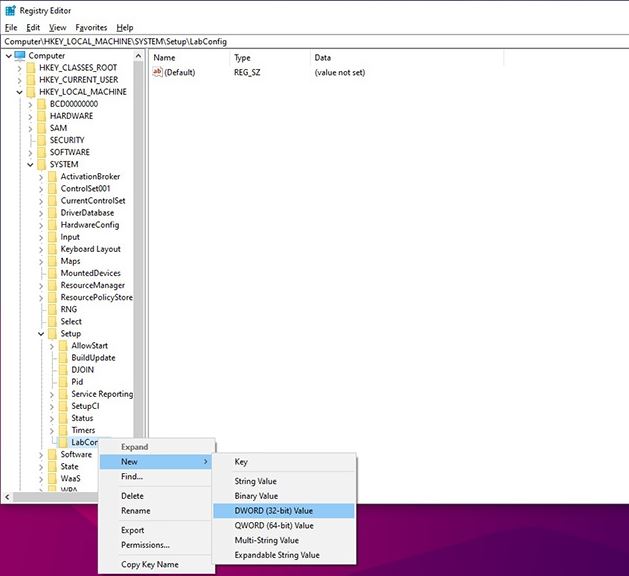Image resolution: width=629 pixels, height=576 pixels.
Task: Choose Key in the New submenu
Action: [284, 462]
